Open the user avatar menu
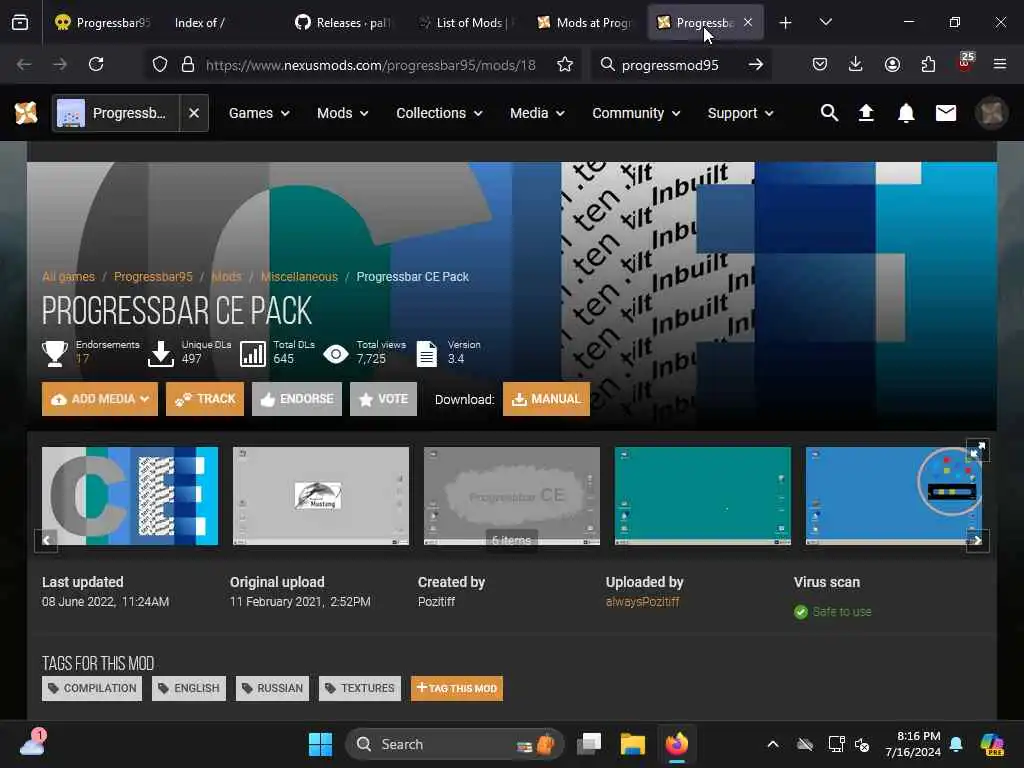This screenshot has height=768, width=1024. 991,113
